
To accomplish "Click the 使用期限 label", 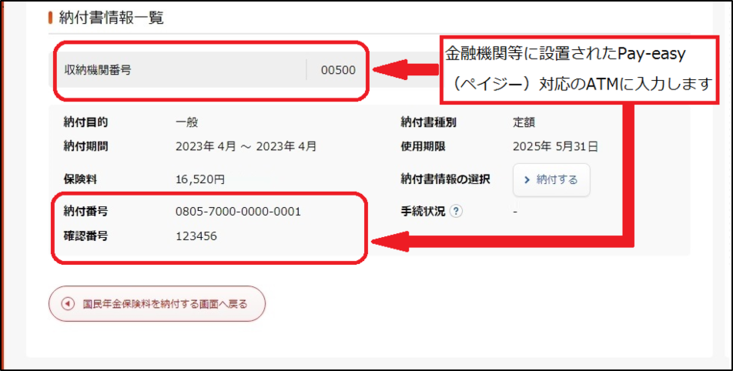I will tap(423, 147).
